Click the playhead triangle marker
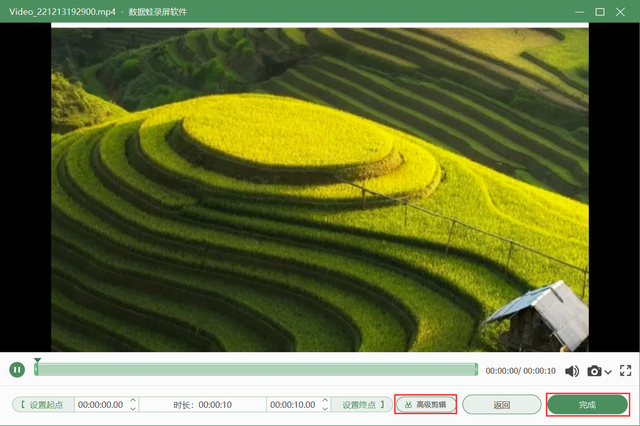This screenshot has height=426, width=640. (37, 360)
